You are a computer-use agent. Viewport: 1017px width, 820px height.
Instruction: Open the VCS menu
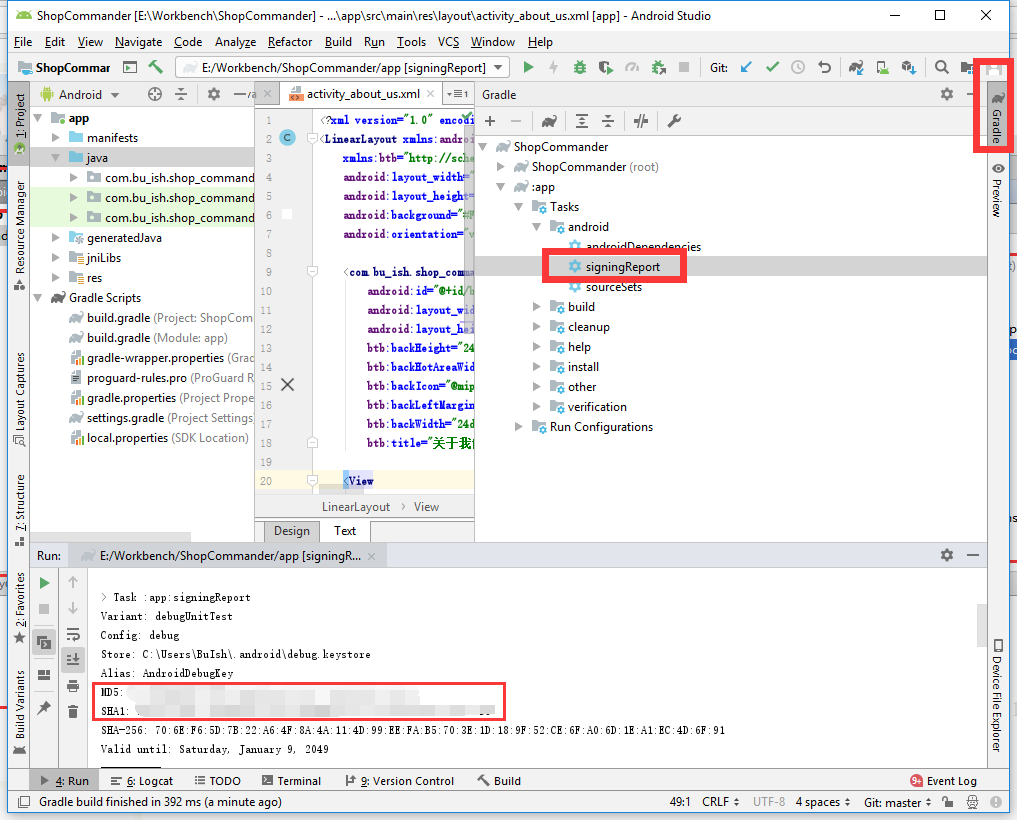(x=448, y=42)
